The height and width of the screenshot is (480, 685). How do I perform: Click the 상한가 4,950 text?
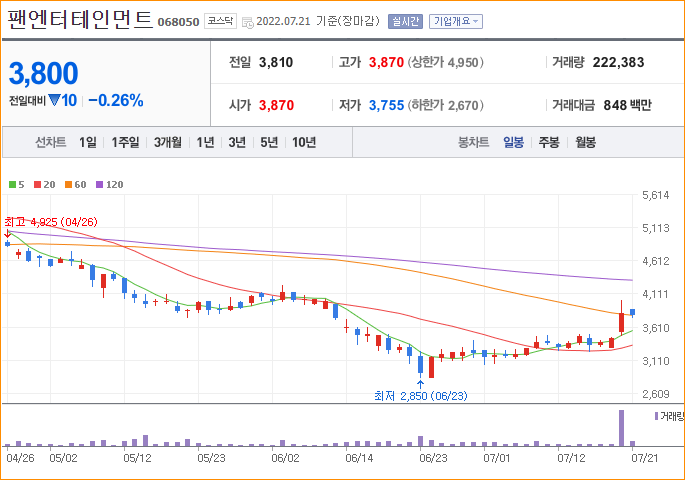pyautogui.click(x=446, y=62)
